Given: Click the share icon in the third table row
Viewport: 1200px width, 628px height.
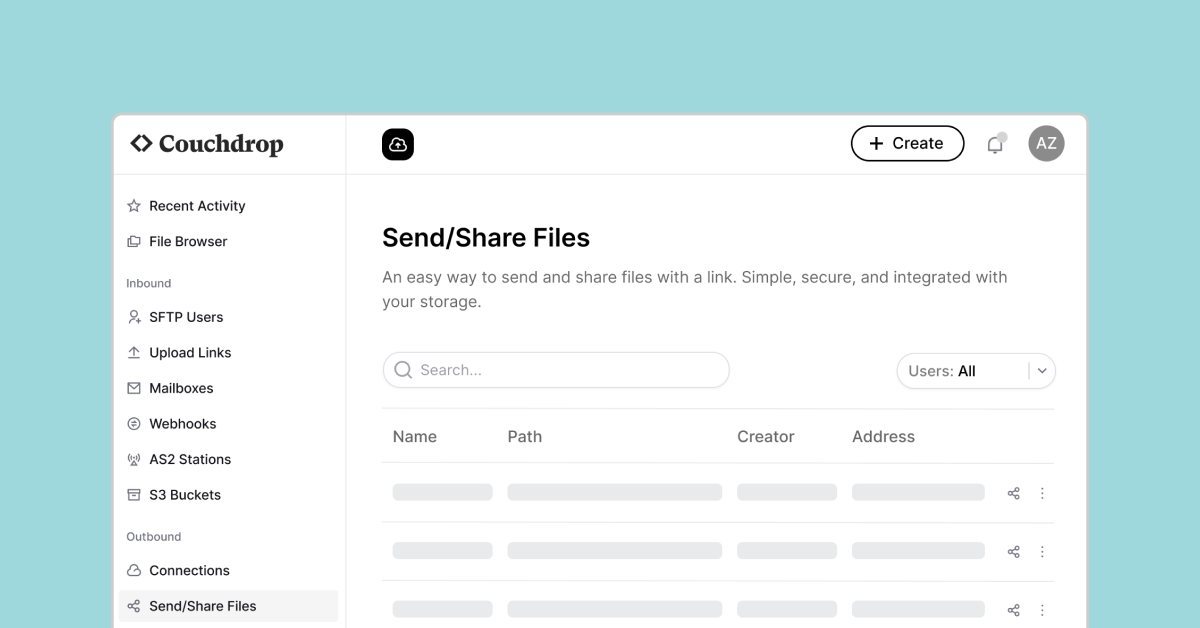Looking at the screenshot, I should pyautogui.click(x=1013, y=610).
